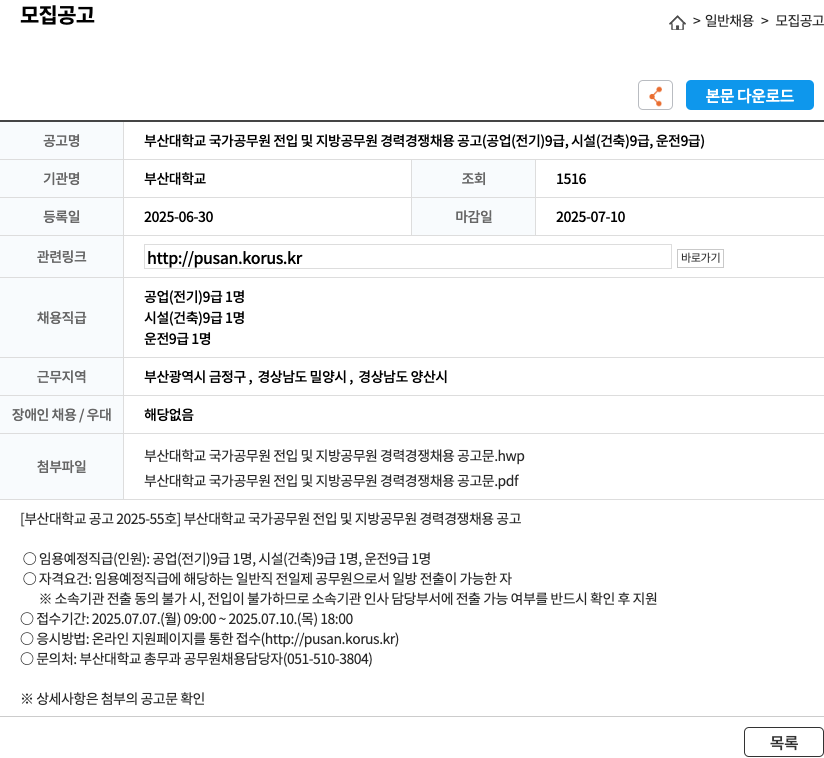The image size is (824, 758).
Task: Click the 첨부파일 row label
Action: [61, 466]
